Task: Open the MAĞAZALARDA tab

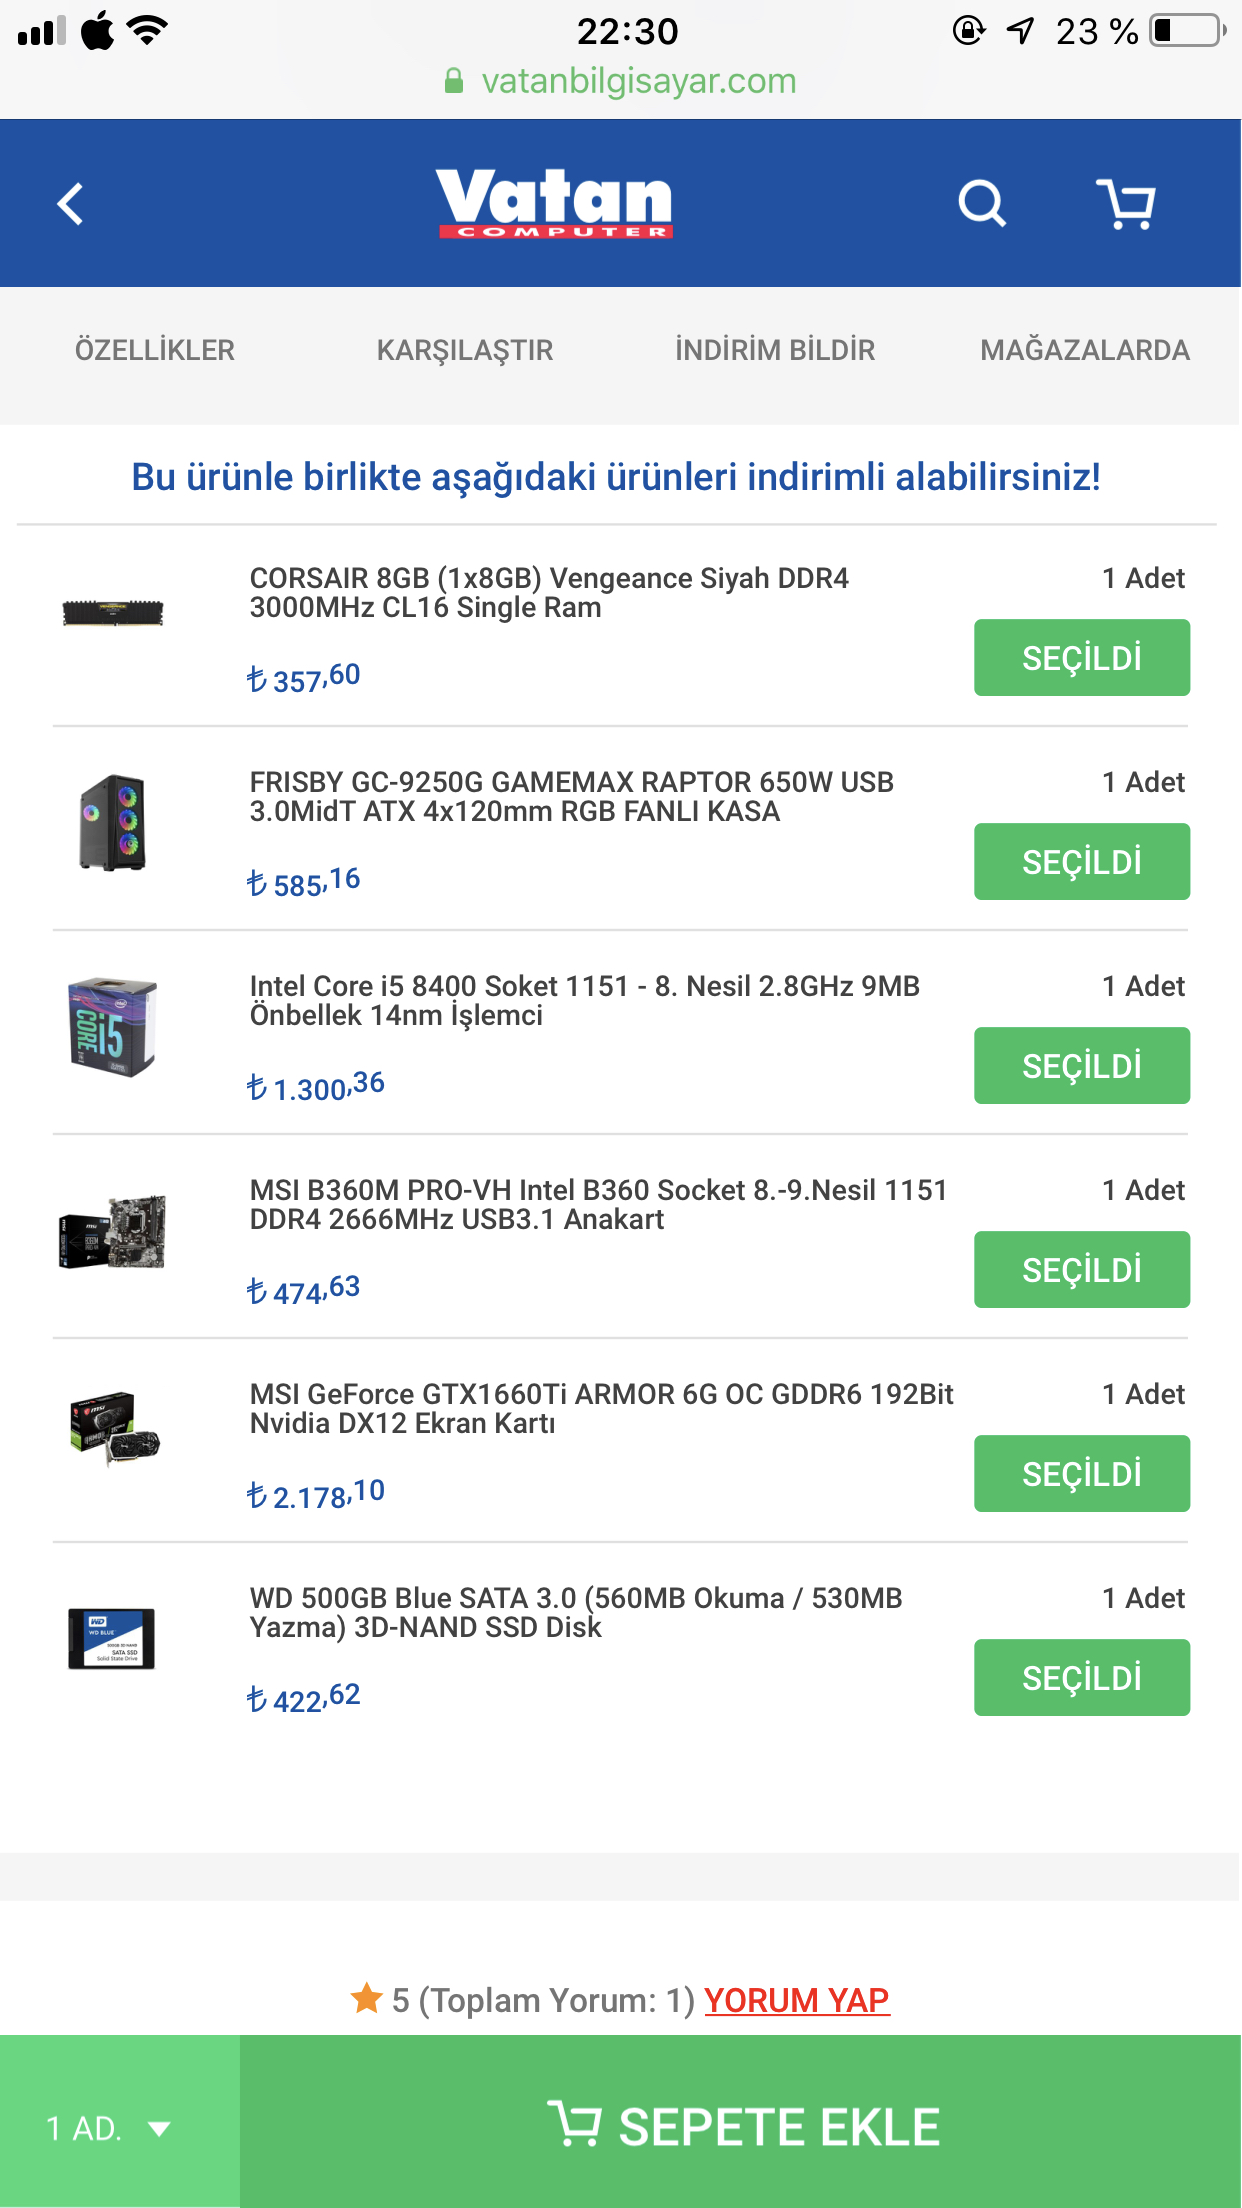Action: [1085, 350]
